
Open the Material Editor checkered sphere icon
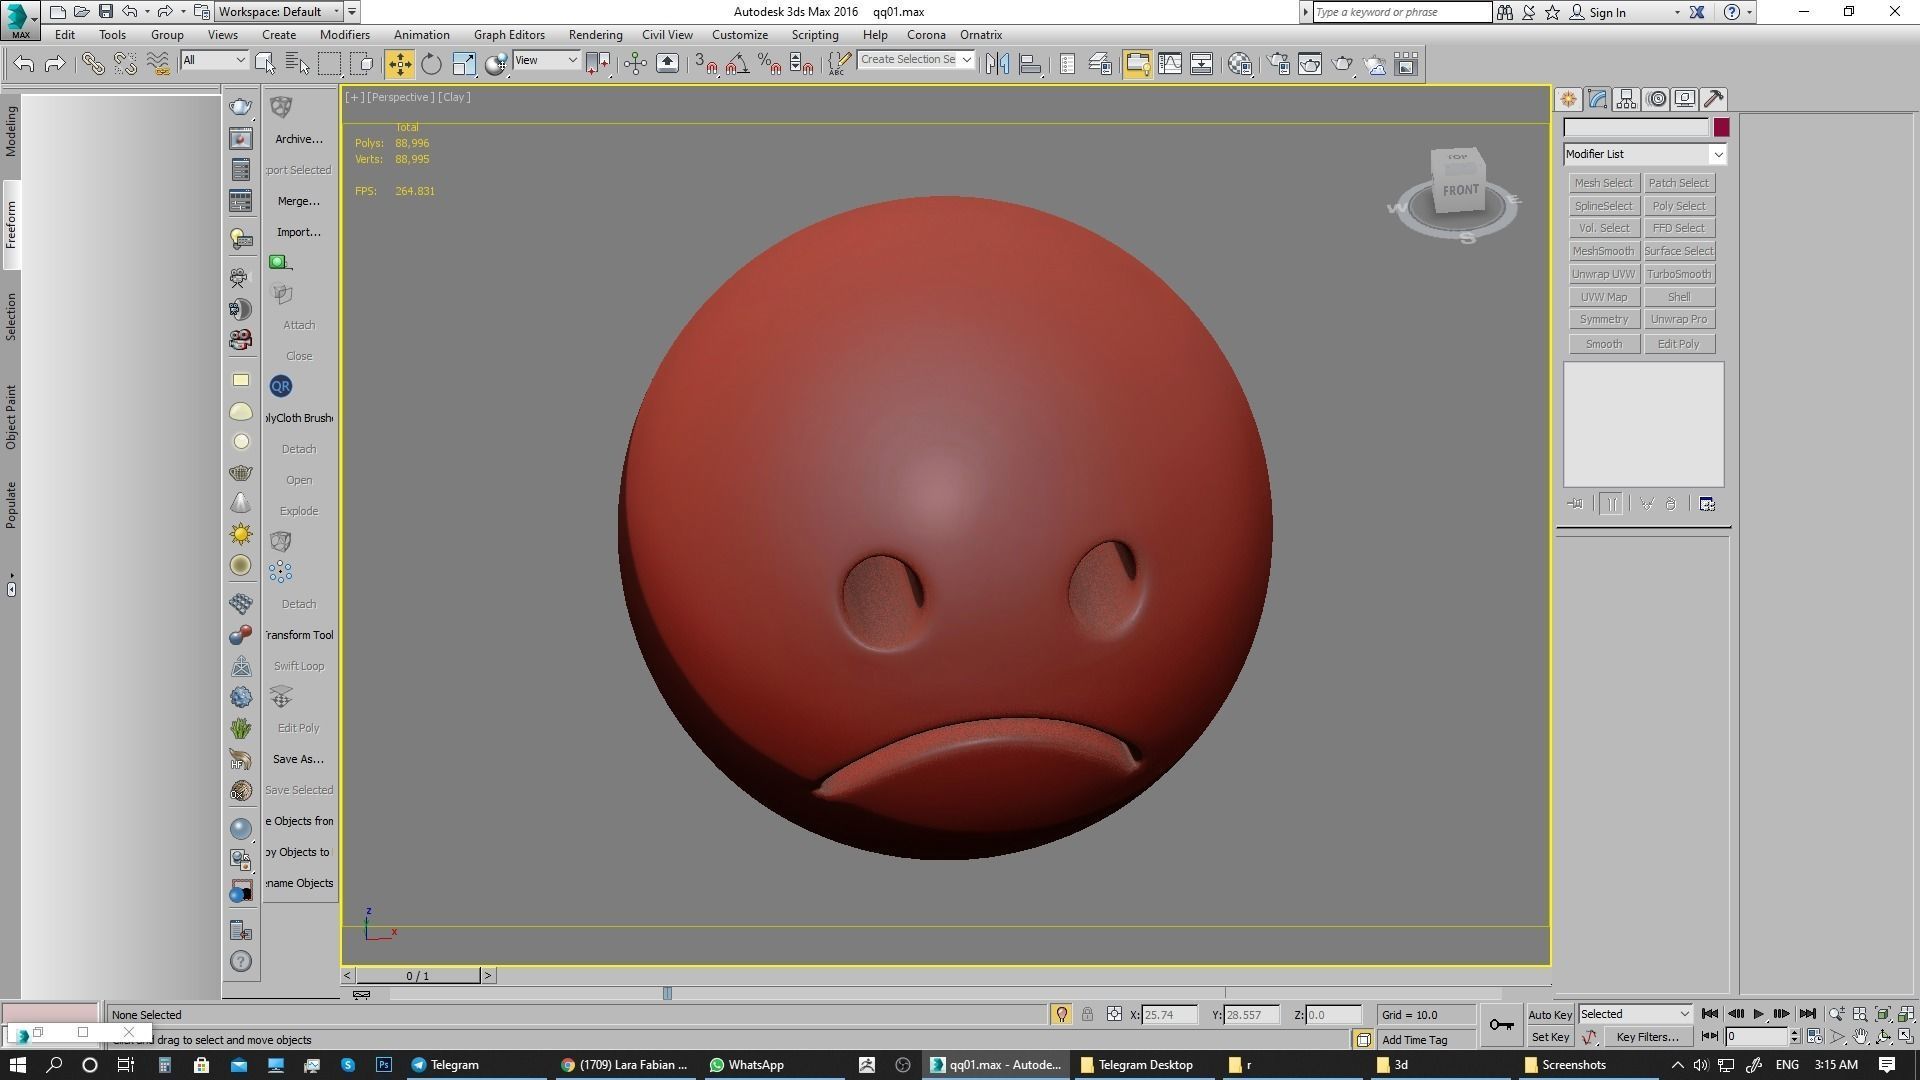coord(1240,64)
